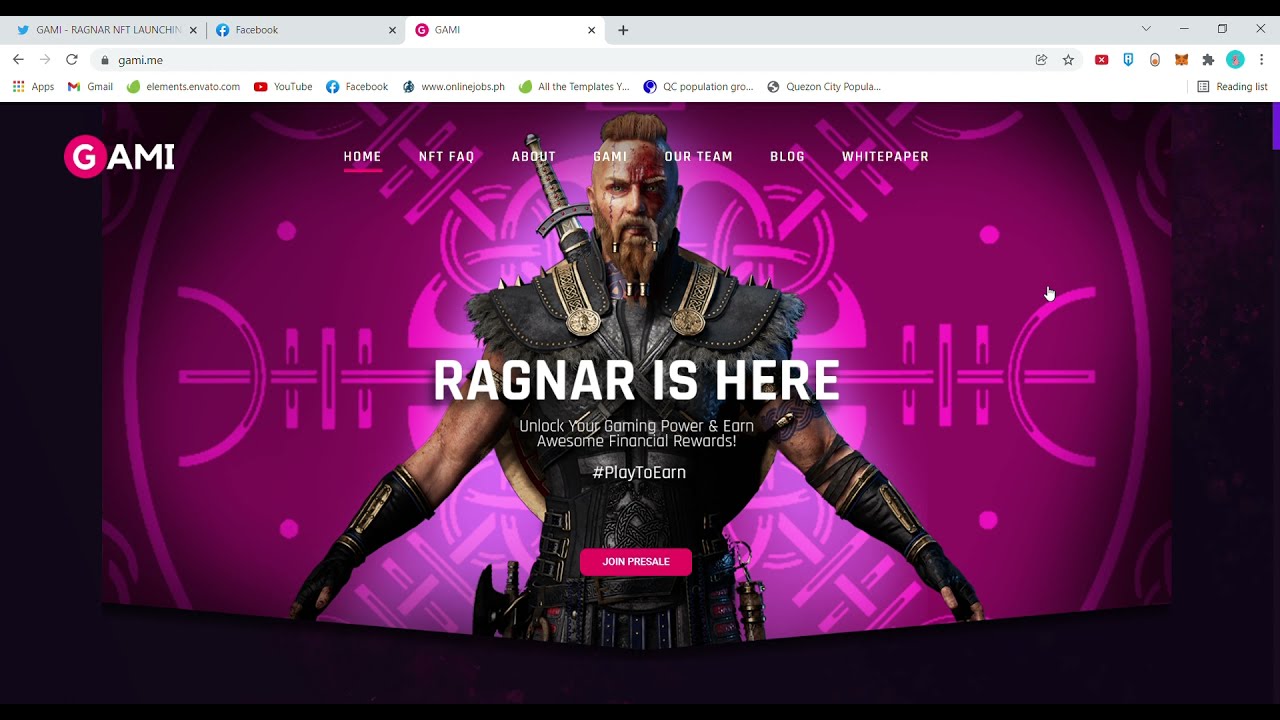Image resolution: width=1280 pixels, height=720 pixels.
Task: Click the #PlayToEarn hashtag text
Action: (639, 472)
